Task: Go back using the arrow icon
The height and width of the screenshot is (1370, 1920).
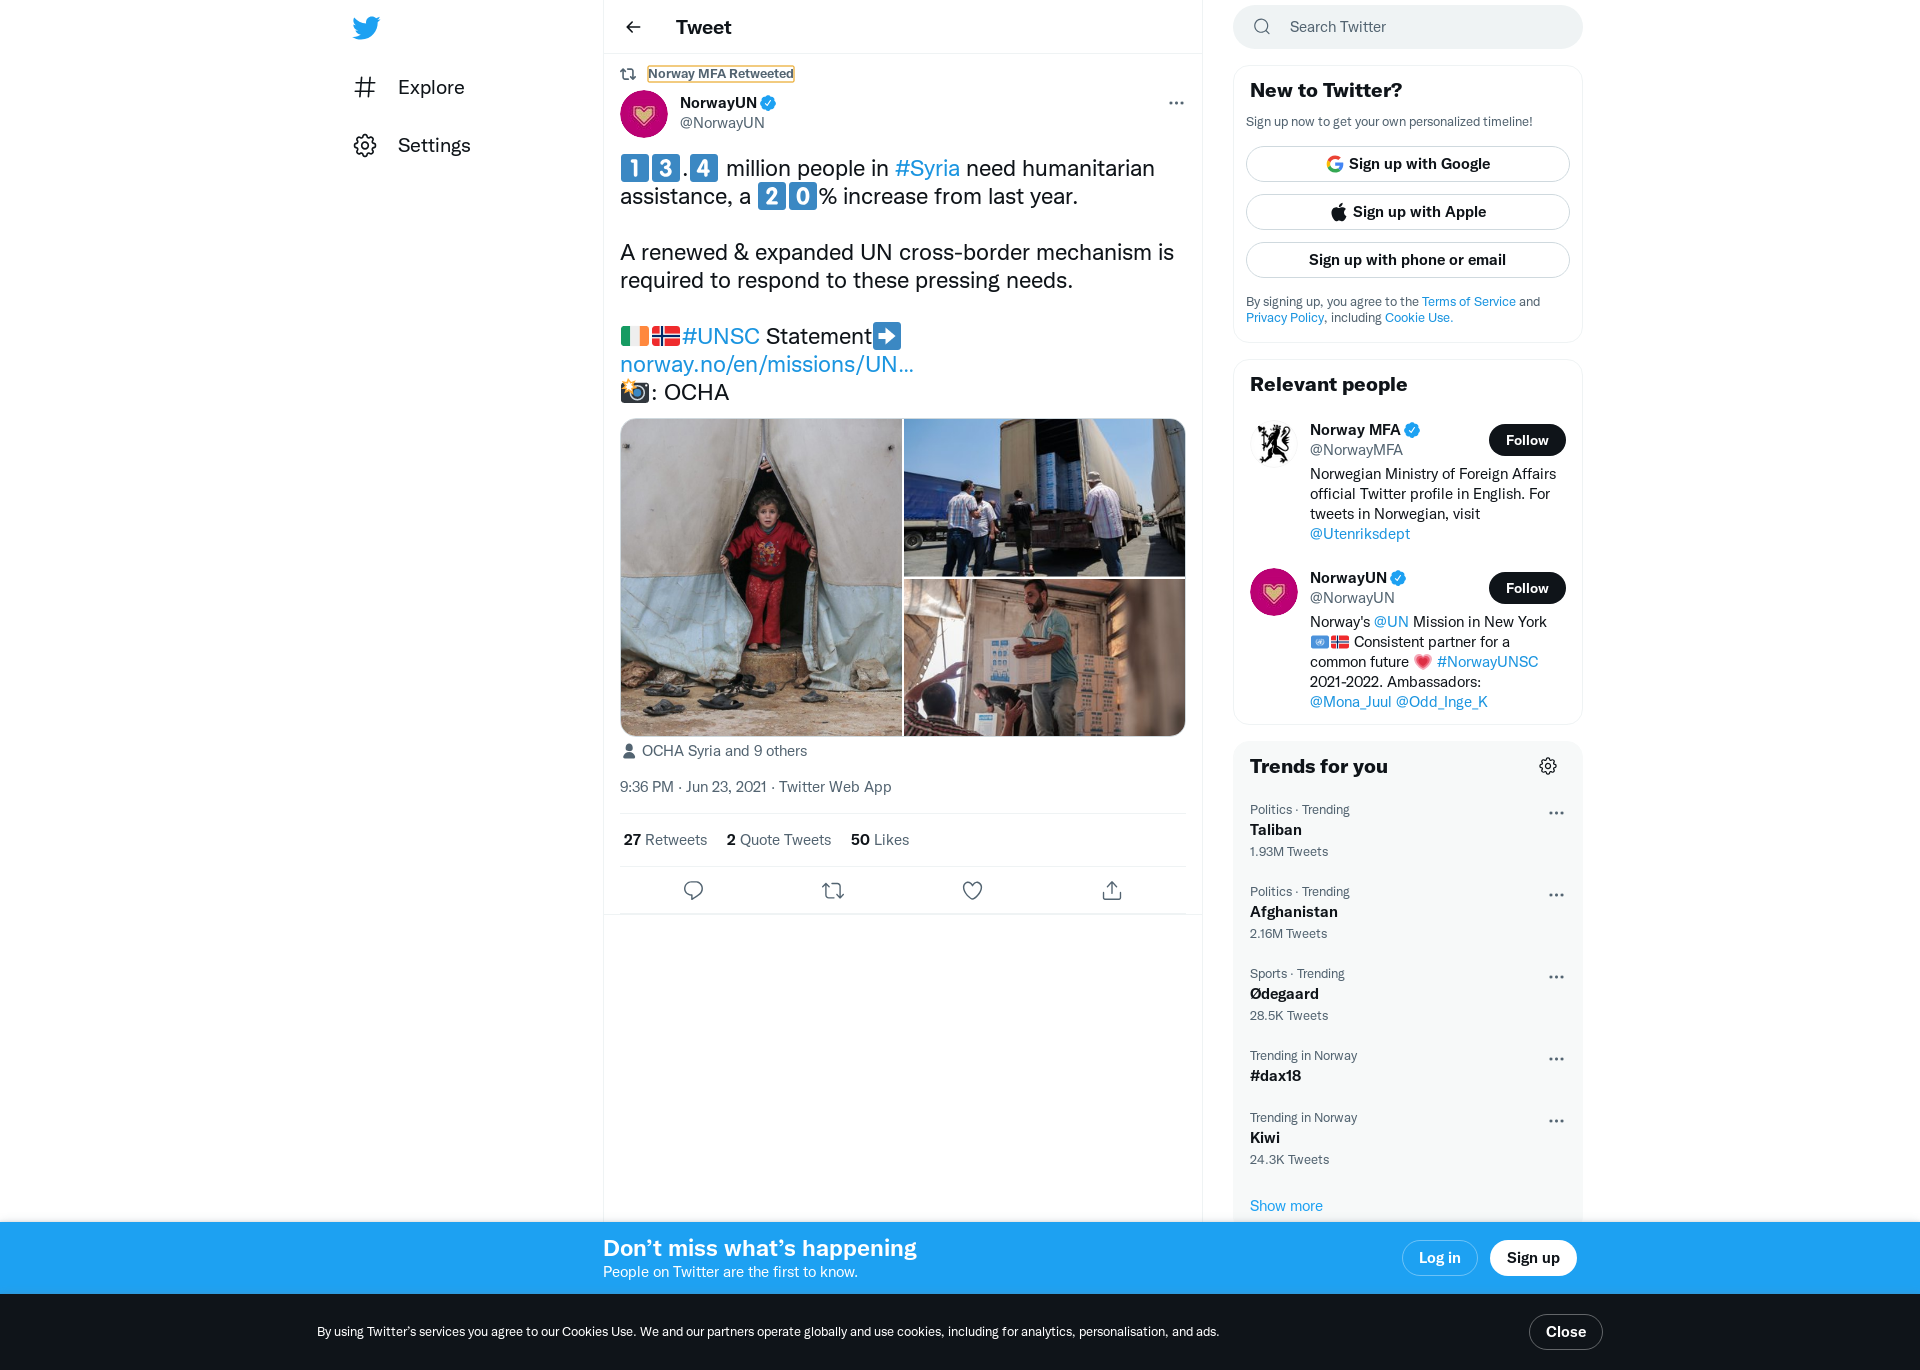Action: coord(633,27)
